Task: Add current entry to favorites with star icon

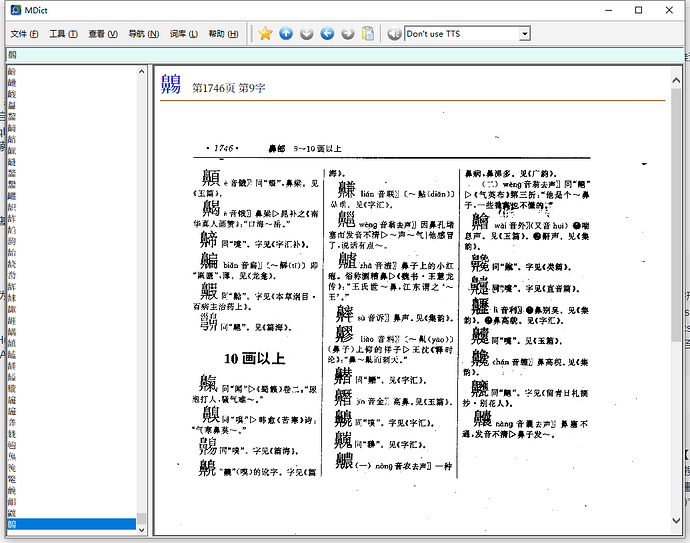Action: [265, 33]
